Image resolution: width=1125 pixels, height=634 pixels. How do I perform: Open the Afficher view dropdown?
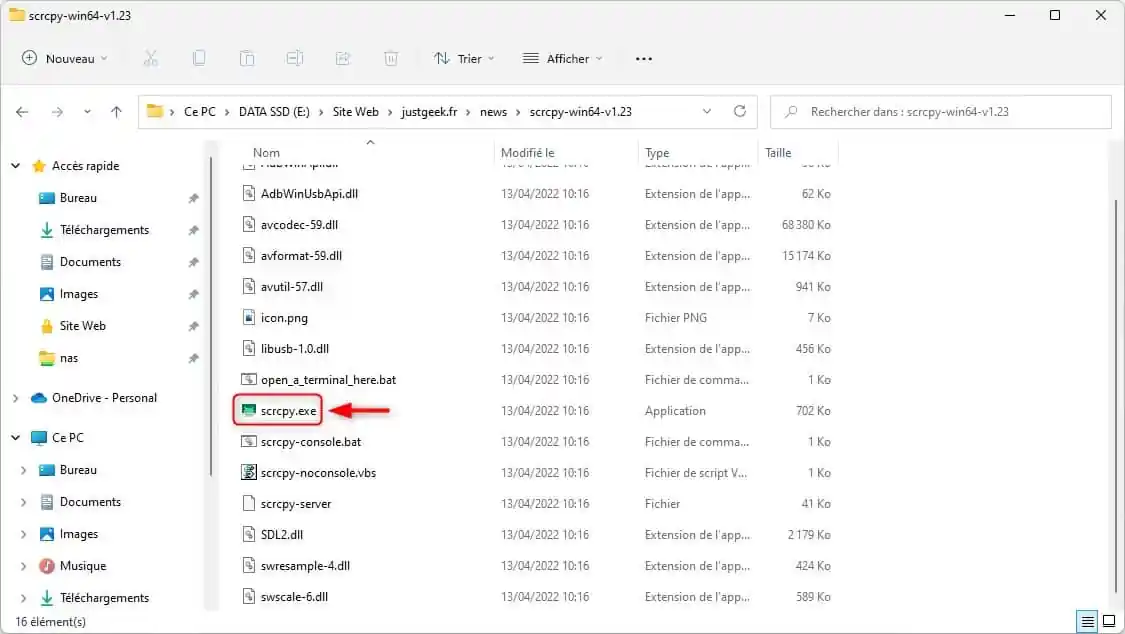point(562,59)
